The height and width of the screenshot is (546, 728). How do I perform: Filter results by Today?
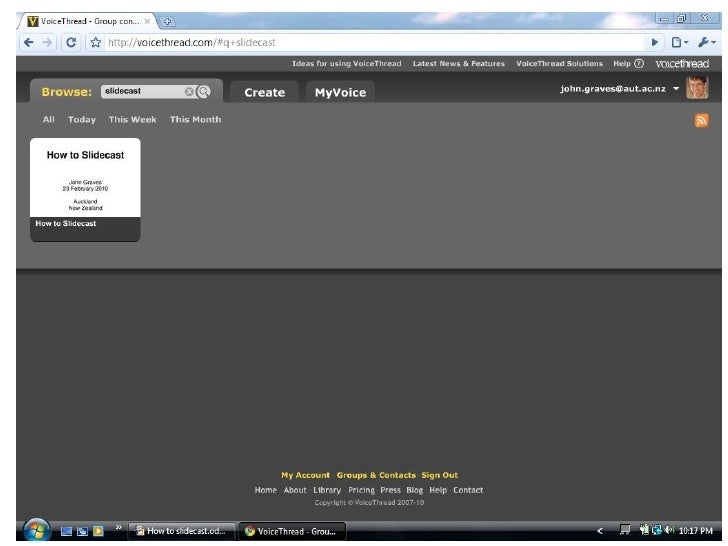pos(82,120)
